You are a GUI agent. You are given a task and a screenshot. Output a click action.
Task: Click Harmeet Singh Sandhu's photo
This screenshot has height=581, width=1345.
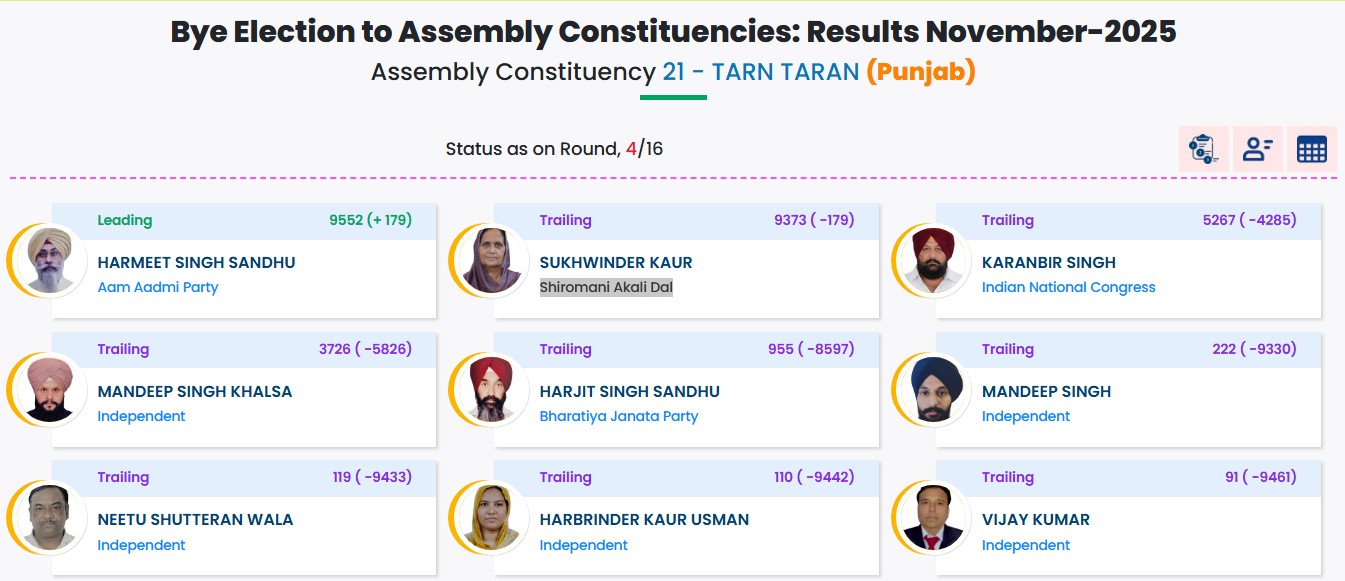[49, 261]
